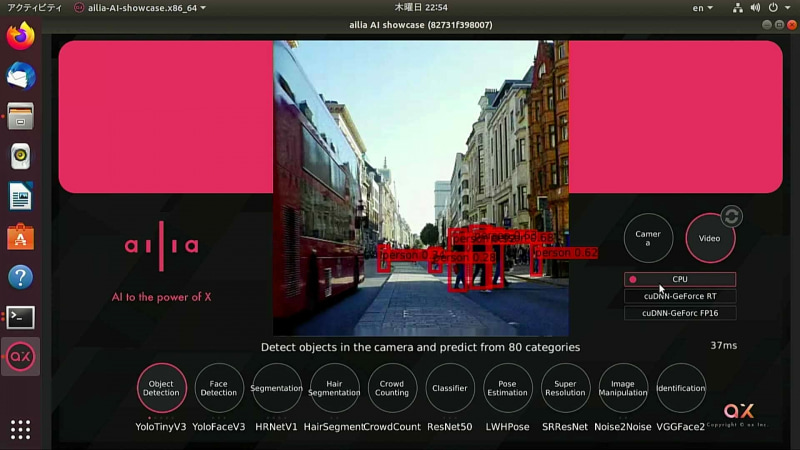
Task: Click the CrowdCount model label
Action: pyautogui.click(x=392, y=427)
